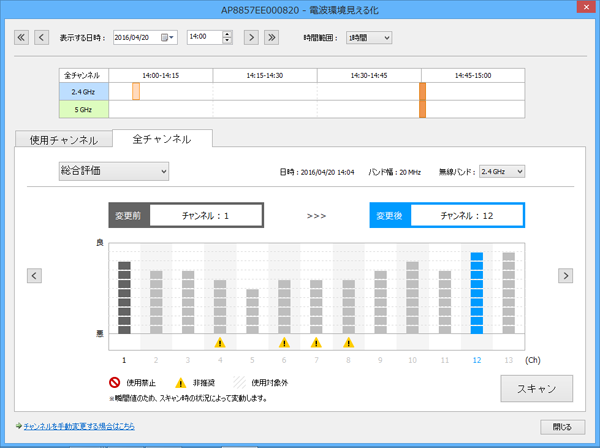Click the channel label 1 under the chart
The height and width of the screenshot is (448, 600).
pos(124,360)
